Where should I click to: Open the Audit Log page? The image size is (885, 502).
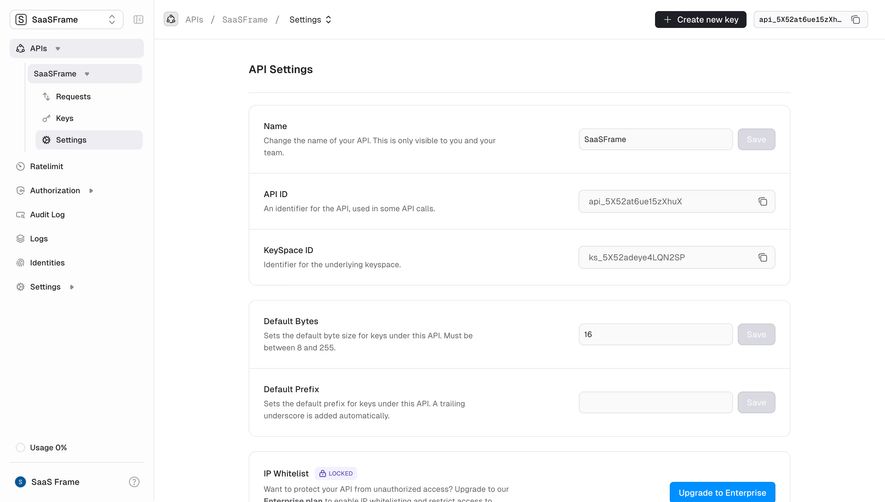(x=47, y=215)
